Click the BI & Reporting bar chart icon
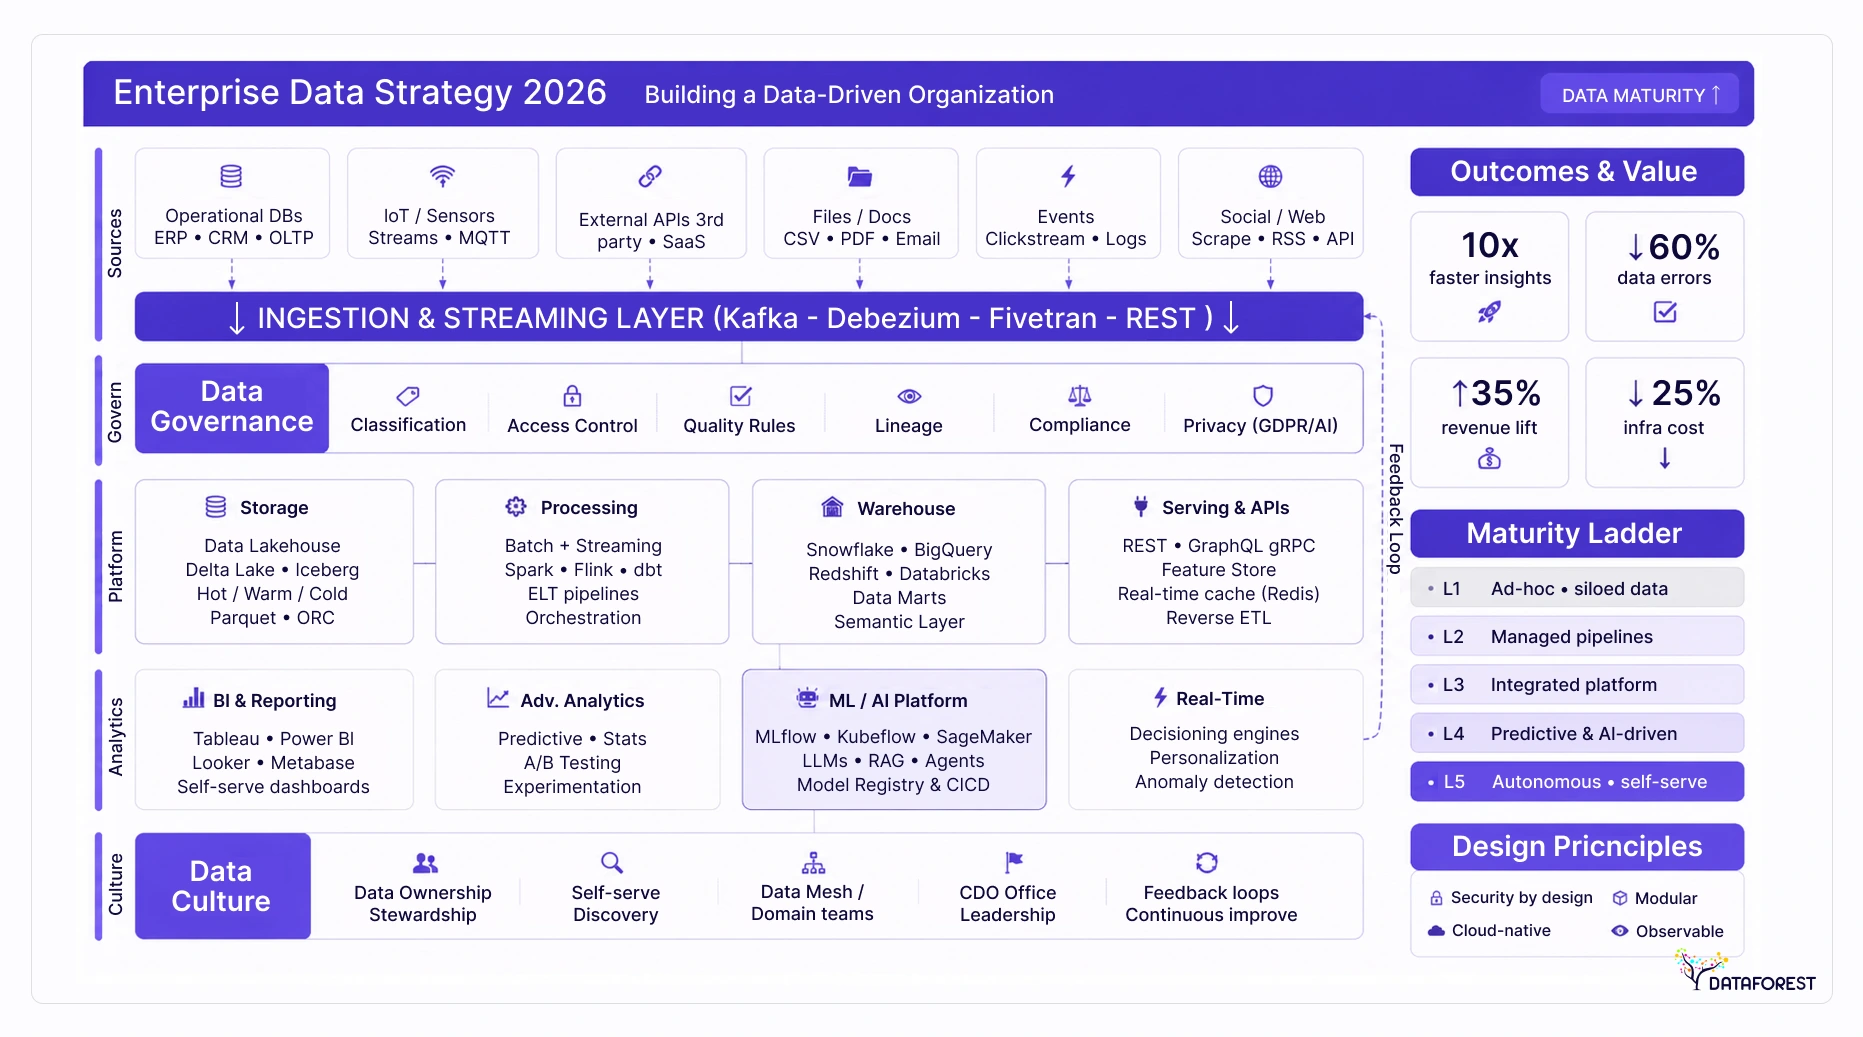This screenshot has height=1037, width=1863. pos(194,698)
